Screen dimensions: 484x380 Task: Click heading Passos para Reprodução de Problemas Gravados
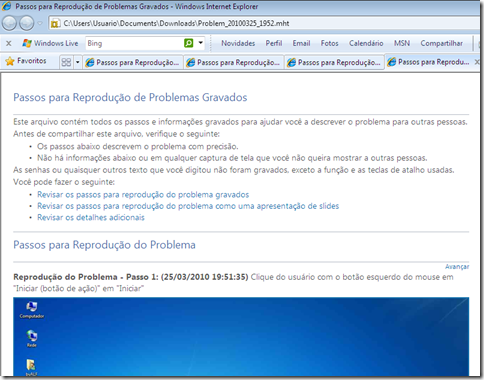[130, 97]
